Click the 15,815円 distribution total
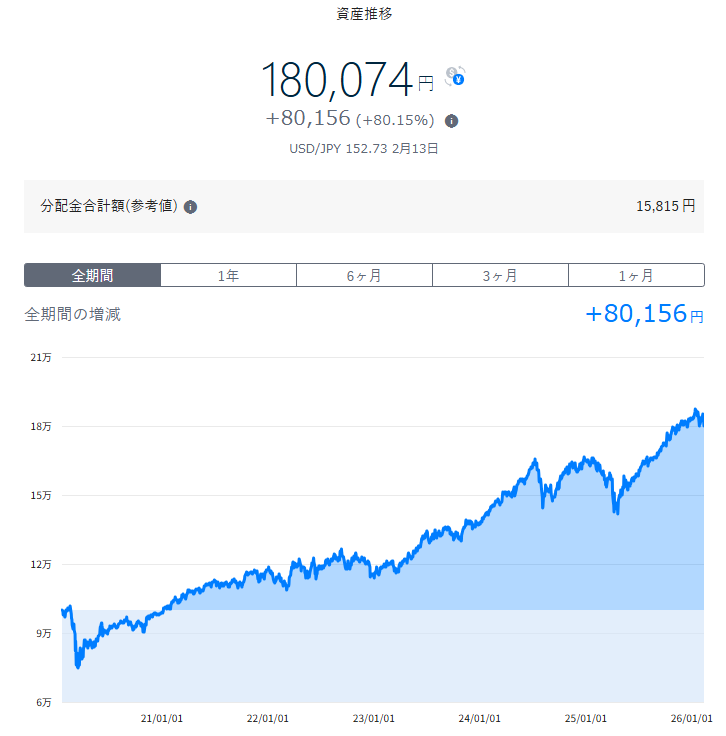The width and height of the screenshot is (726, 736). point(665,206)
